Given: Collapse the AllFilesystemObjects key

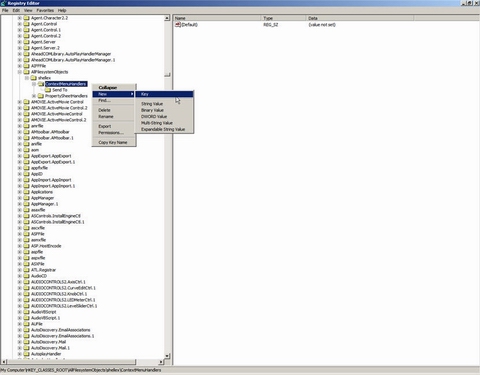Looking at the screenshot, I should pyautogui.click(x=19, y=72).
